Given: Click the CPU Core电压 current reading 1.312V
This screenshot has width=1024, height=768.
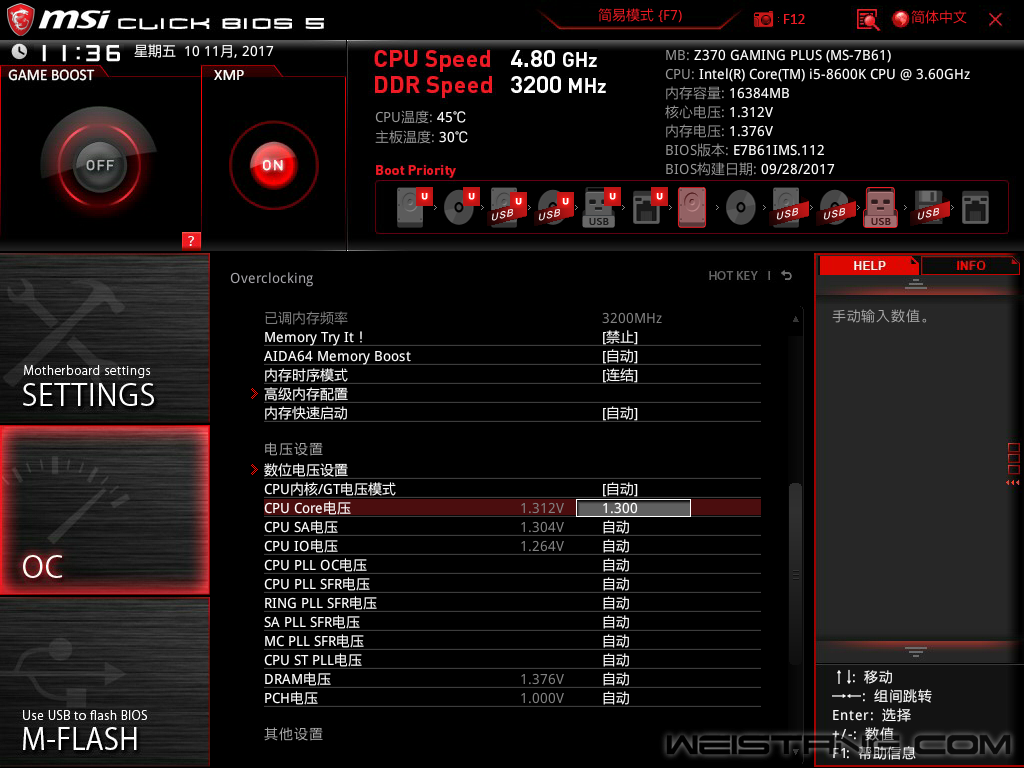Looking at the screenshot, I should [x=542, y=507].
